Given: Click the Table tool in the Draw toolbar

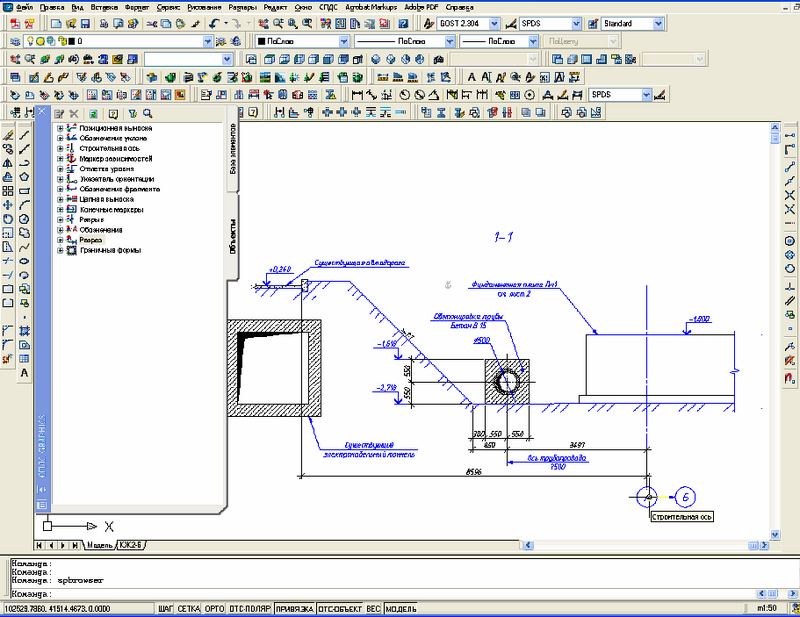Looking at the screenshot, I should (x=24, y=359).
